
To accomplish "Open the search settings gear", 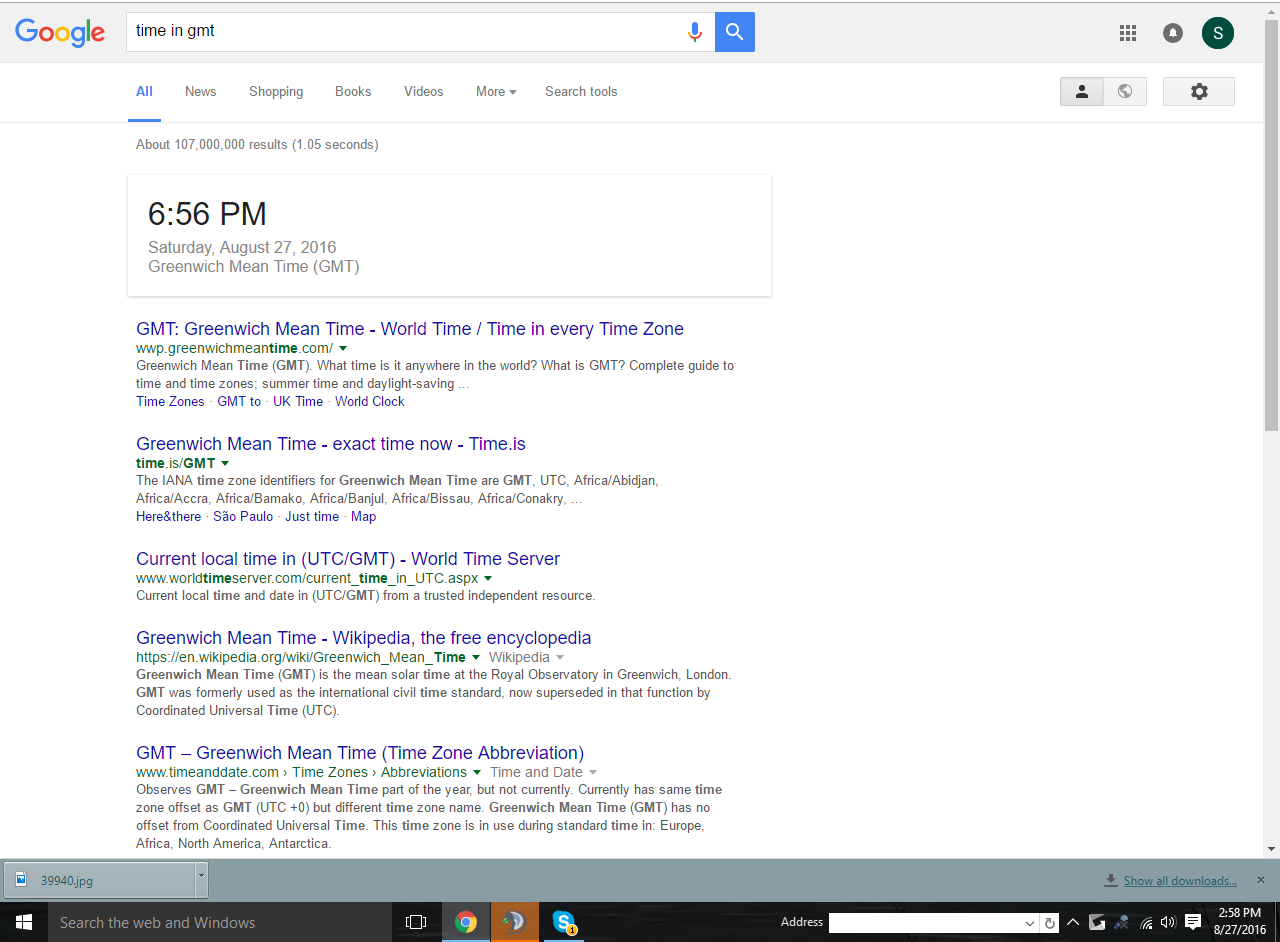I will coord(1199,91).
